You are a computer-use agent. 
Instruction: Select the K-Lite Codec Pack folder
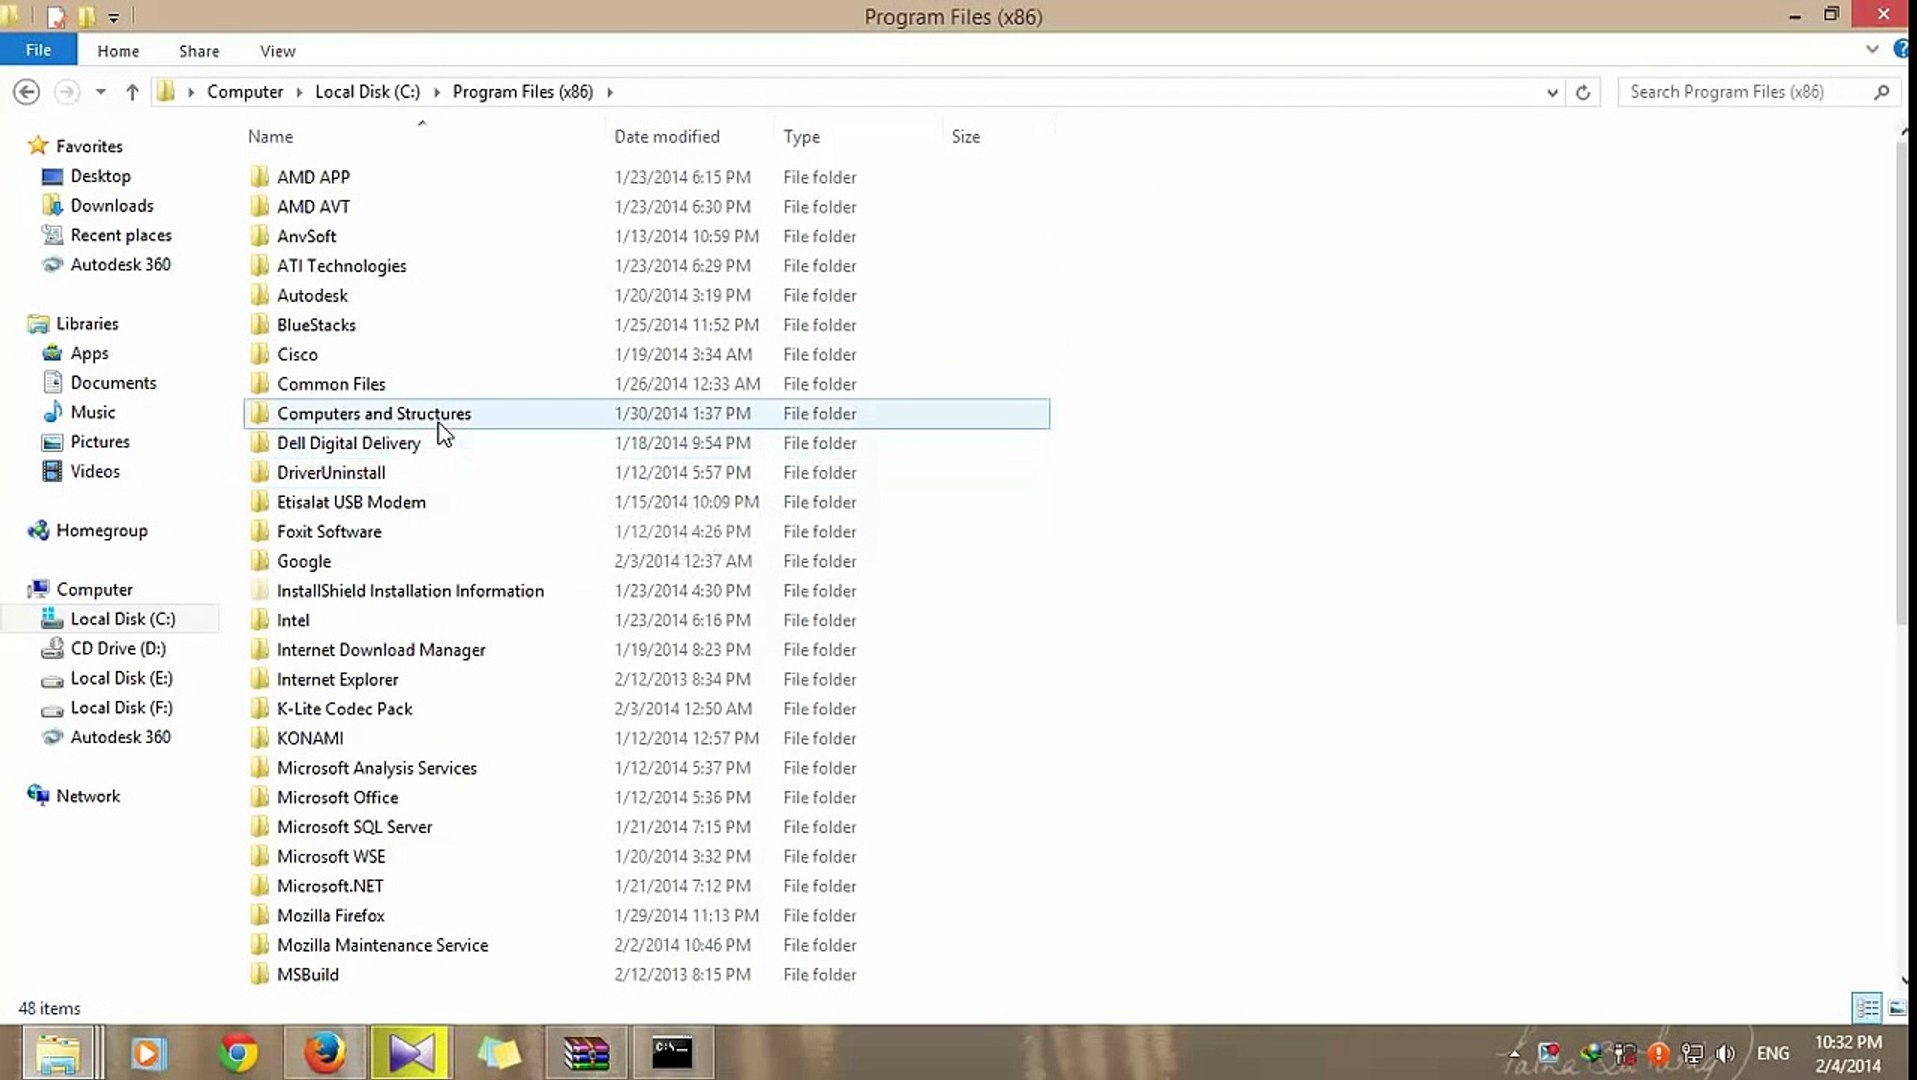646,709
